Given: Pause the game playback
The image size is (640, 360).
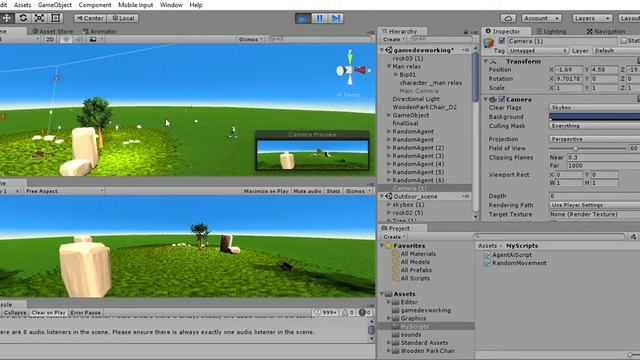Looking at the screenshot, I should tap(319, 18).
